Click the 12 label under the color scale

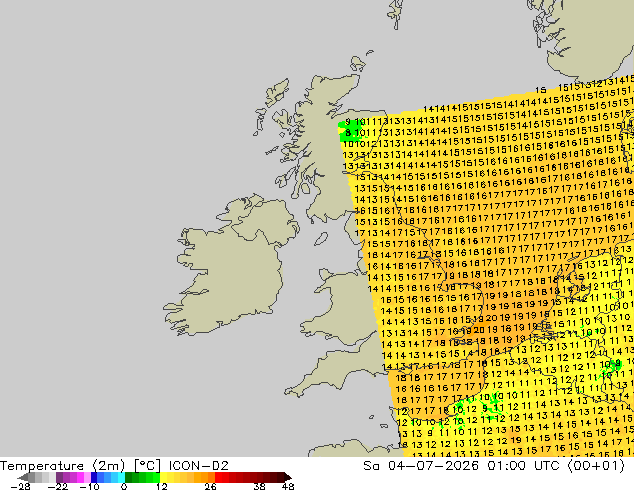point(162,486)
